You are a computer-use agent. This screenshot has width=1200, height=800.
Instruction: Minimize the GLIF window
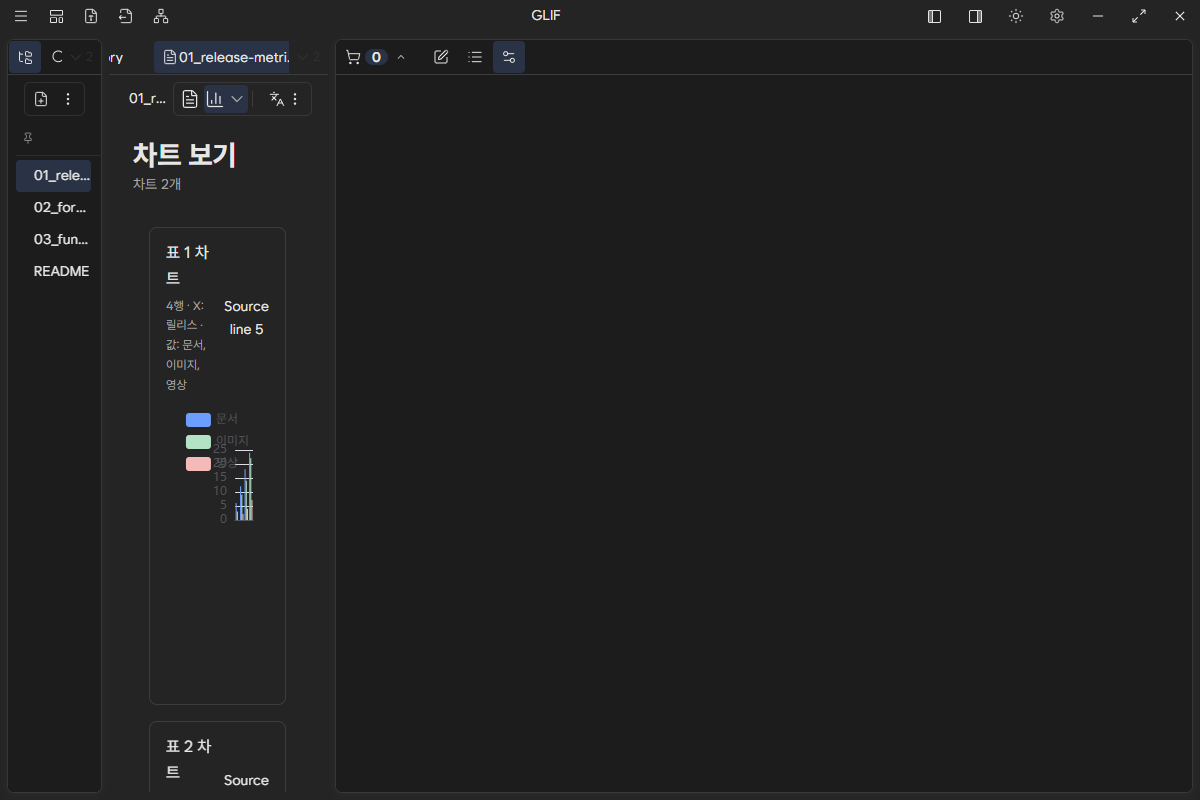click(x=1098, y=16)
